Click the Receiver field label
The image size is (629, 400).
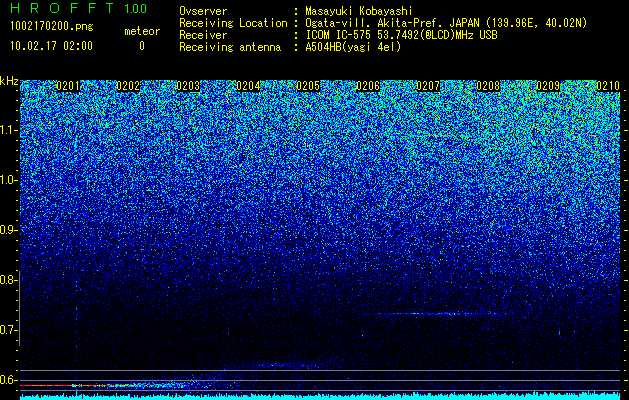point(203,35)
